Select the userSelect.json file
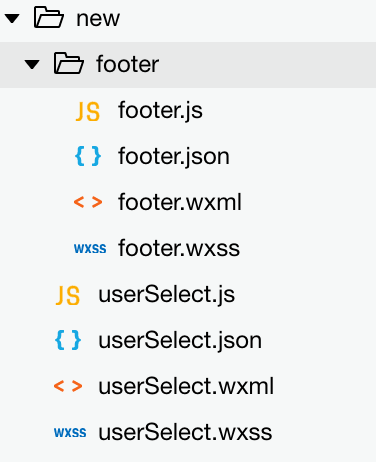 [180, 341]
